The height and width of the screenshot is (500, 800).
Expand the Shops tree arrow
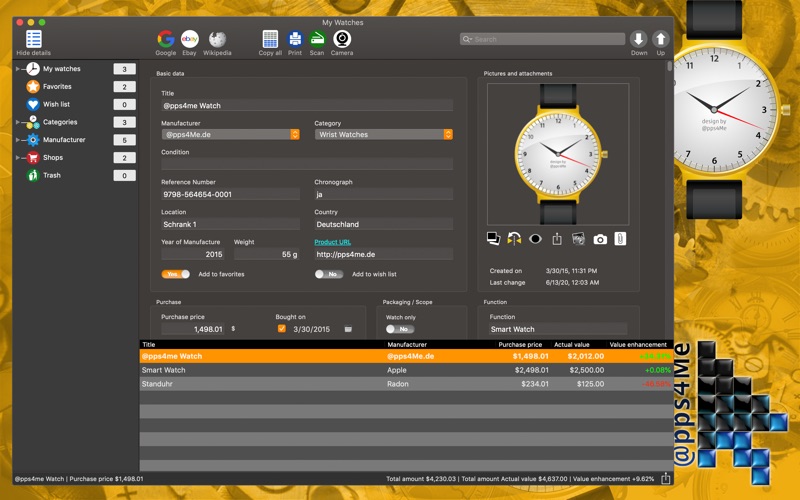(18, 158)
